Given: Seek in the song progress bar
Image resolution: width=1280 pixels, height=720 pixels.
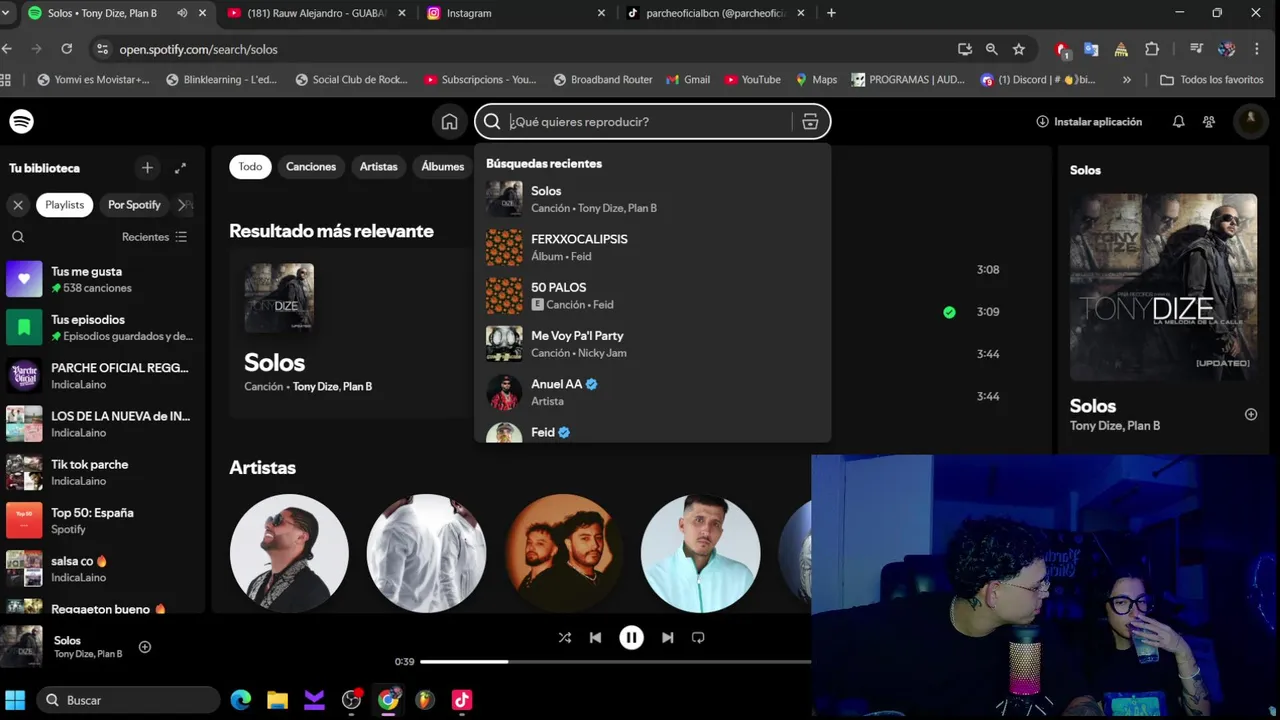Looking at the screenshot, I should (x=615, y=661).
